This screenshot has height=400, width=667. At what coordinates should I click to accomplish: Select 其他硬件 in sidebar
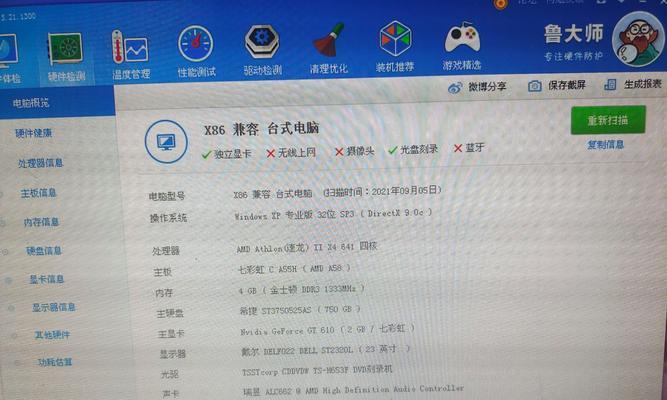[52, 335]
